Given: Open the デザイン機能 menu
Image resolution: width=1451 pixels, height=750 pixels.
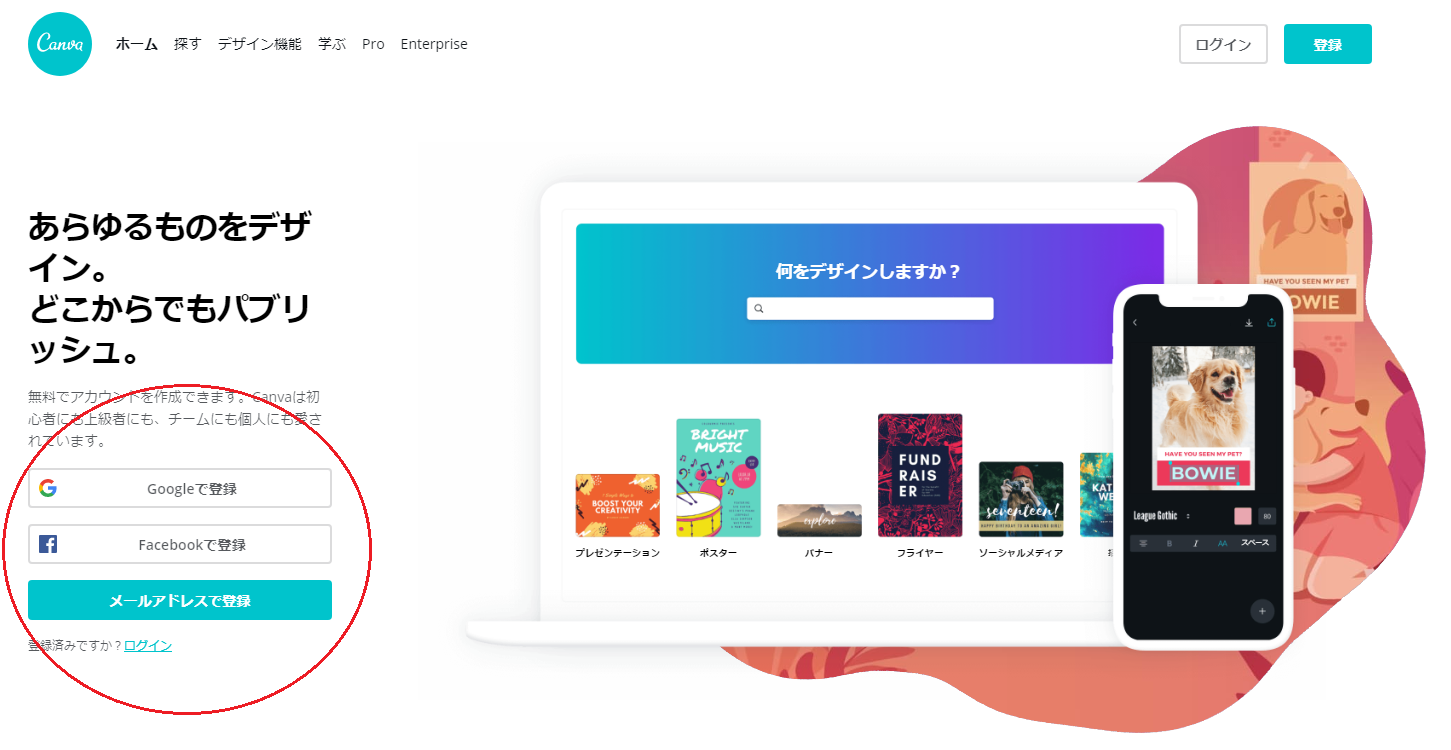Looking at the screenshot, I should pyautogui.click(x=259, y=44).
